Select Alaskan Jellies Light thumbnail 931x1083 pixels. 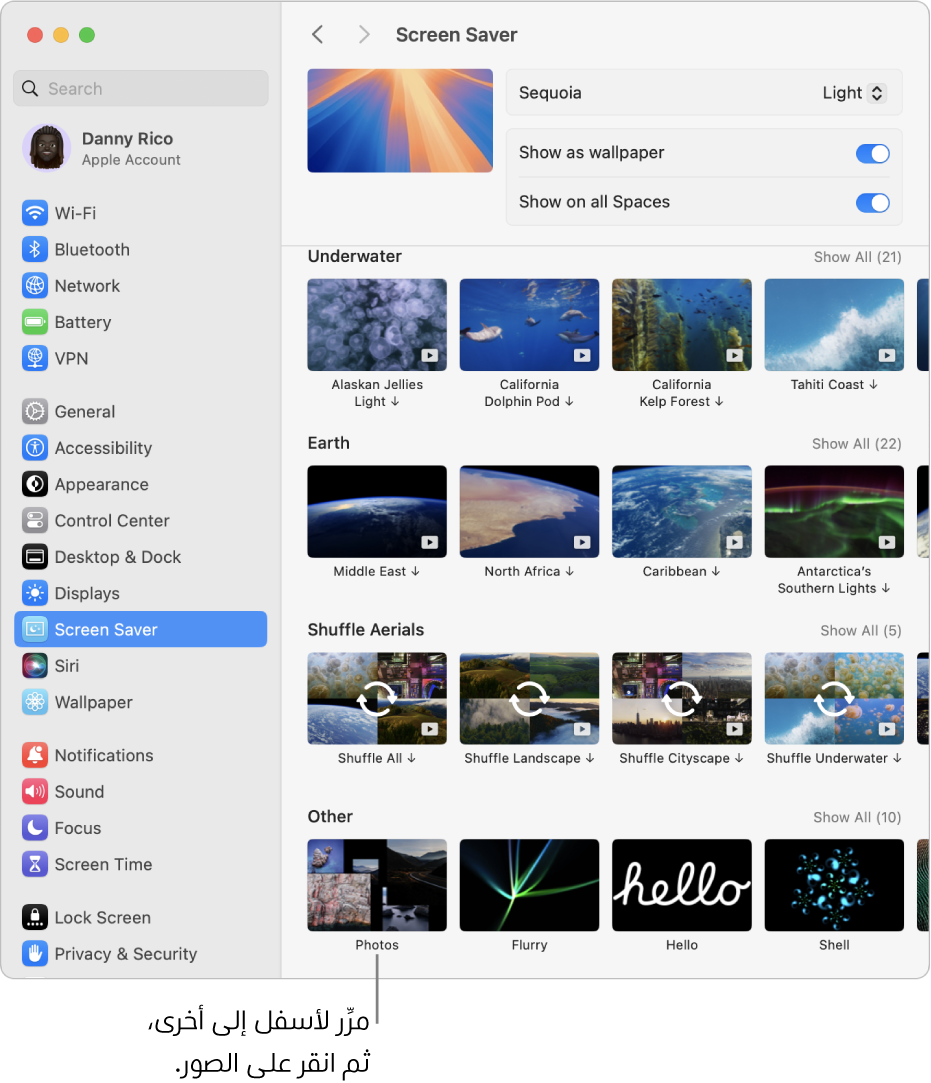point(377,325)
